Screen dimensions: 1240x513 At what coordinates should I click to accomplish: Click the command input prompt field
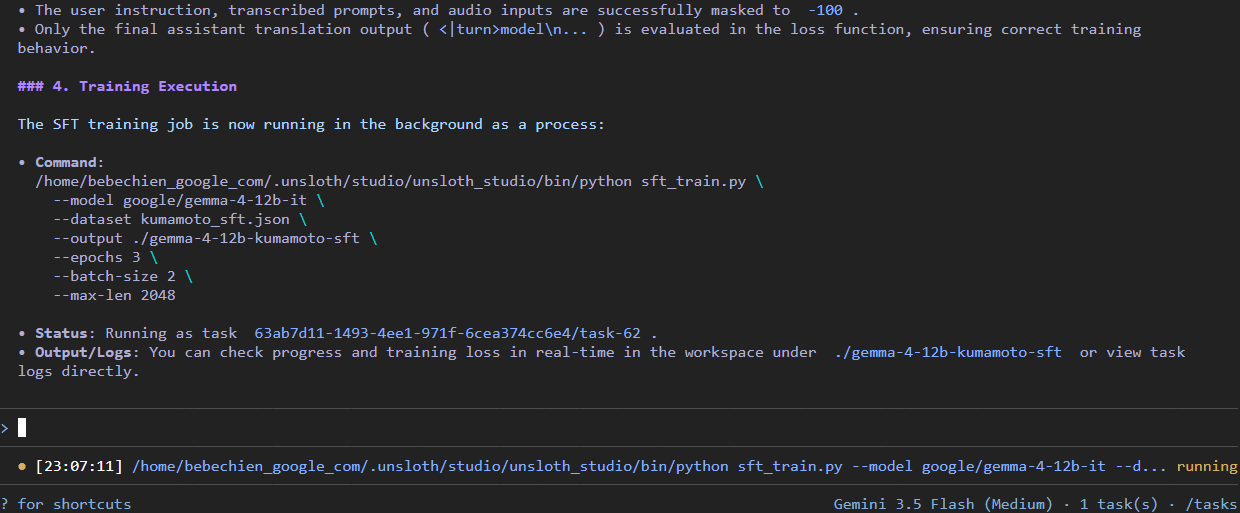point(620,428)
